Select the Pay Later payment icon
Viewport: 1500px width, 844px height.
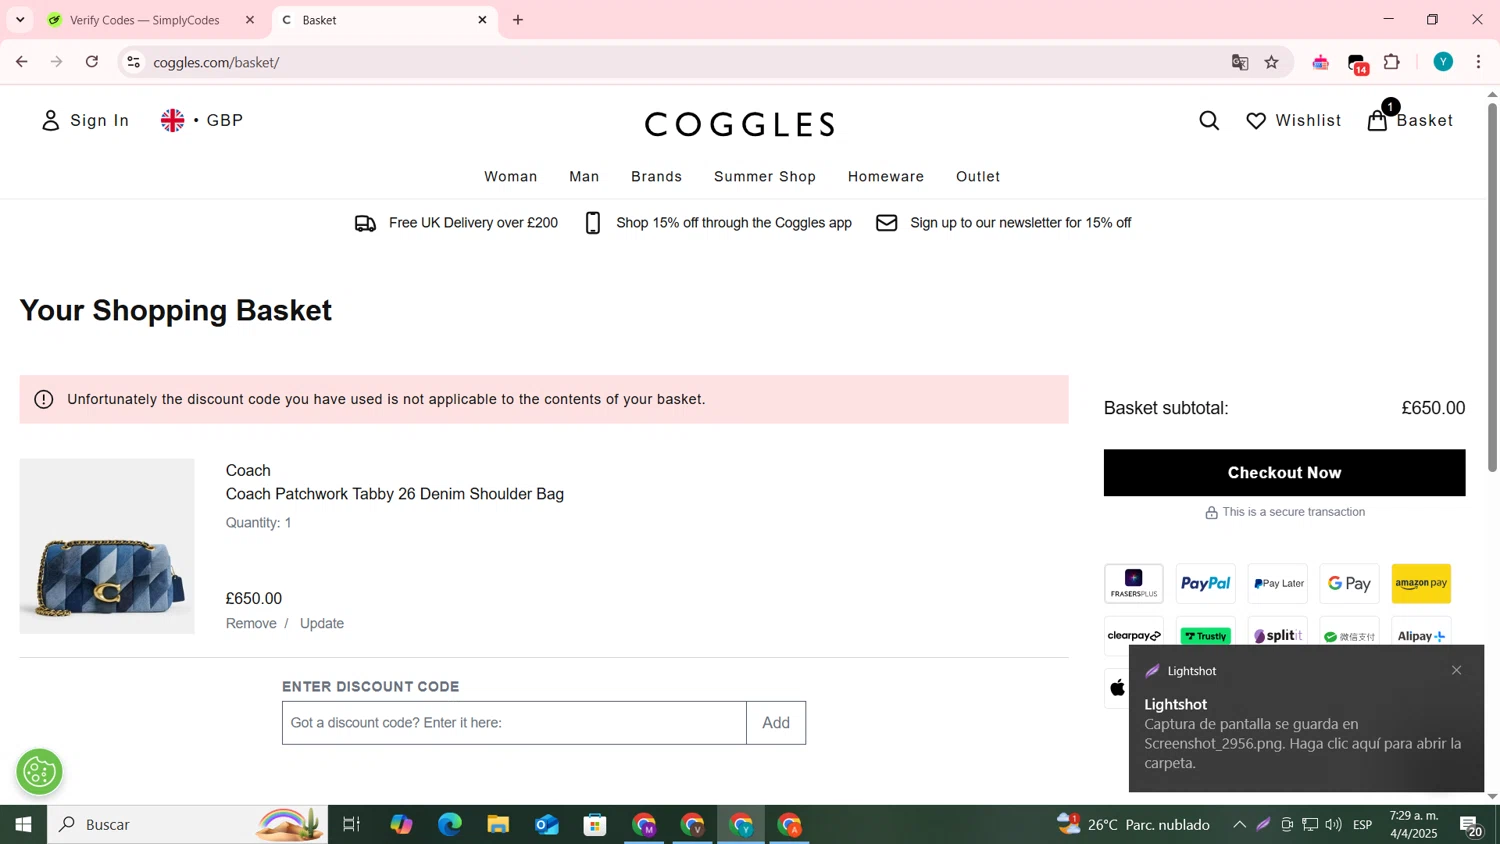(x=1278, y=584)
